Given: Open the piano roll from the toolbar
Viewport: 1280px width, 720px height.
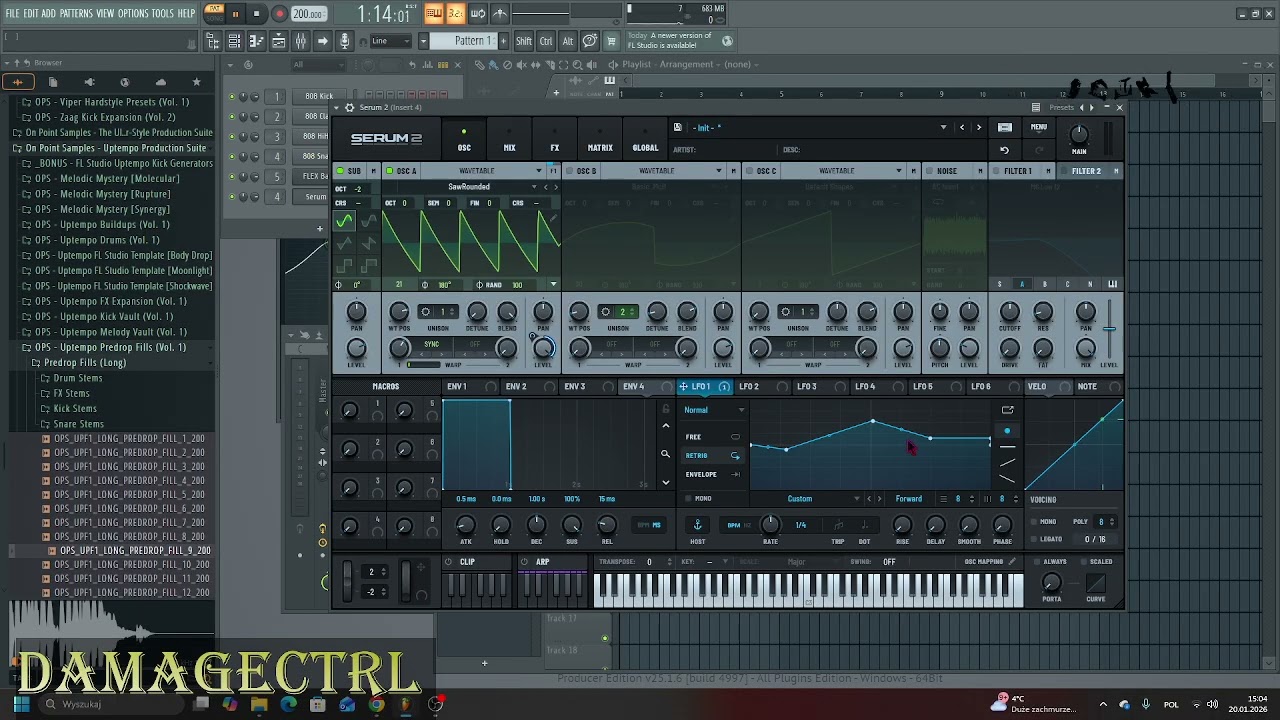Looking at the screenshot, I should (x=256, y=41).
